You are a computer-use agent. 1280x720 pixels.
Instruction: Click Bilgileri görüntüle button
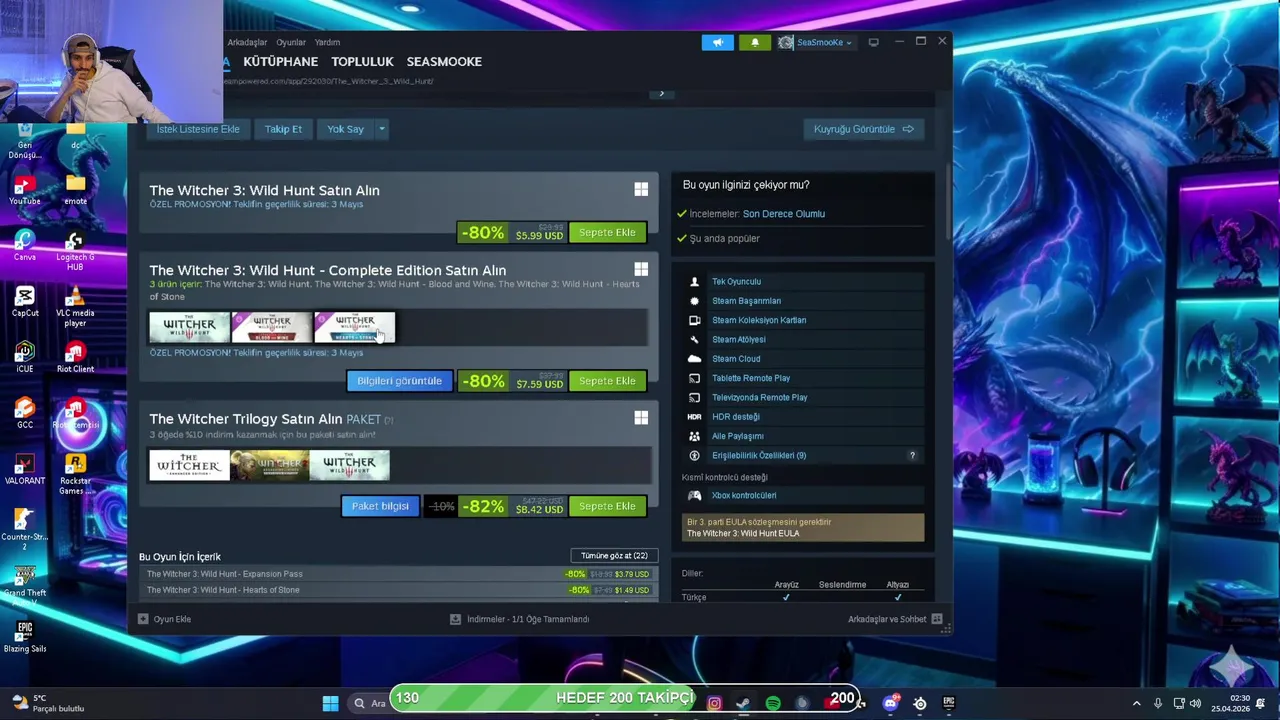399,381
